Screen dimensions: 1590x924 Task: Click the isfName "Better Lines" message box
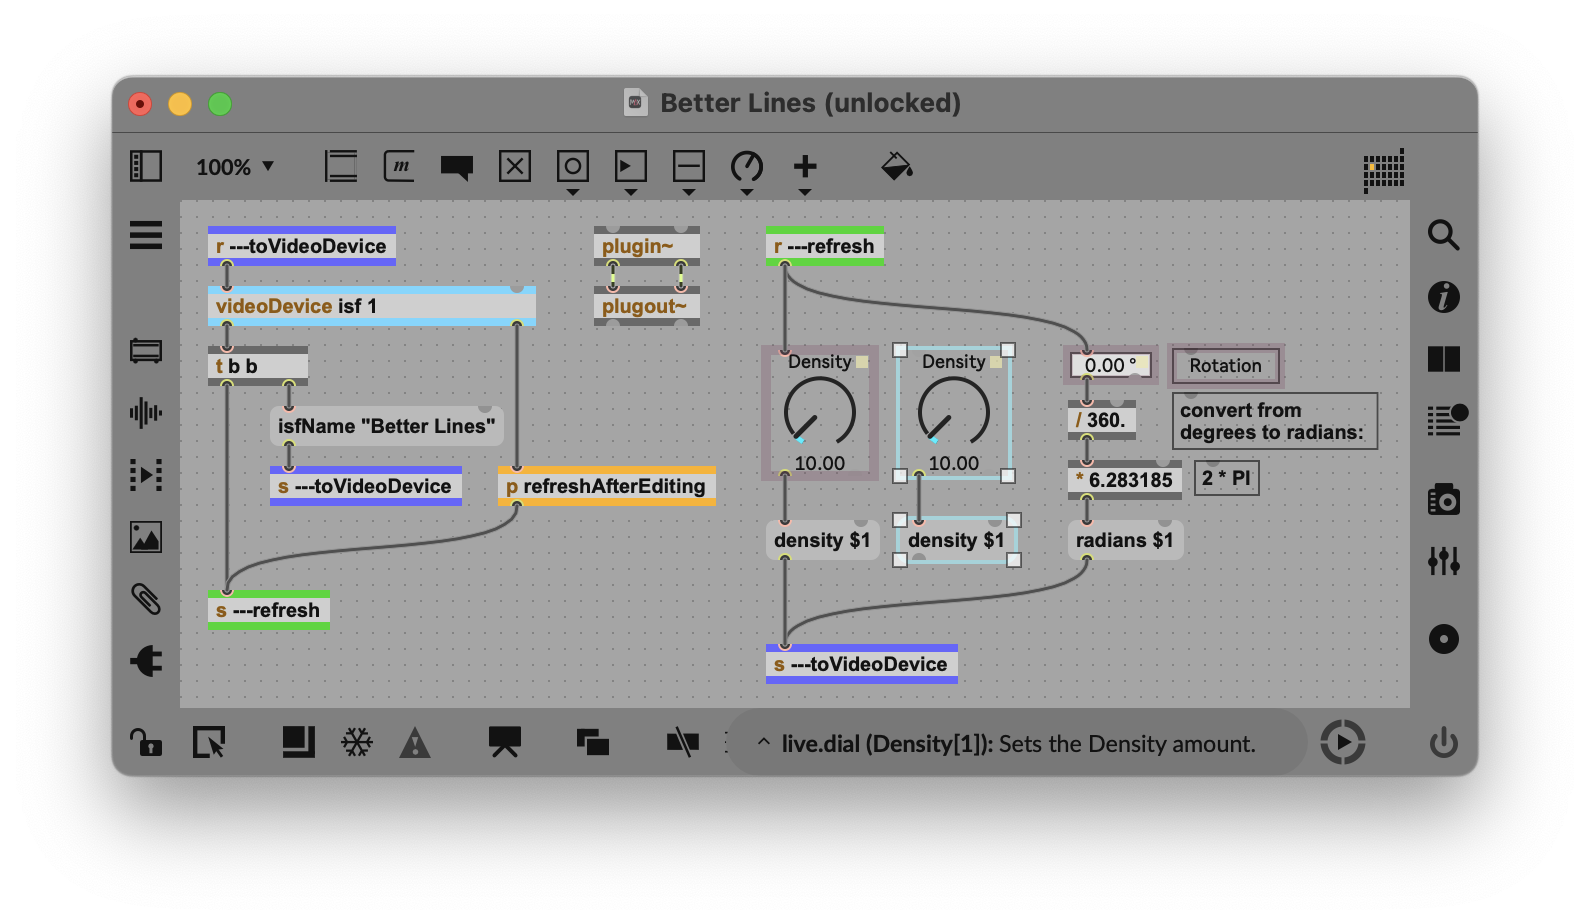click(386, 426)
